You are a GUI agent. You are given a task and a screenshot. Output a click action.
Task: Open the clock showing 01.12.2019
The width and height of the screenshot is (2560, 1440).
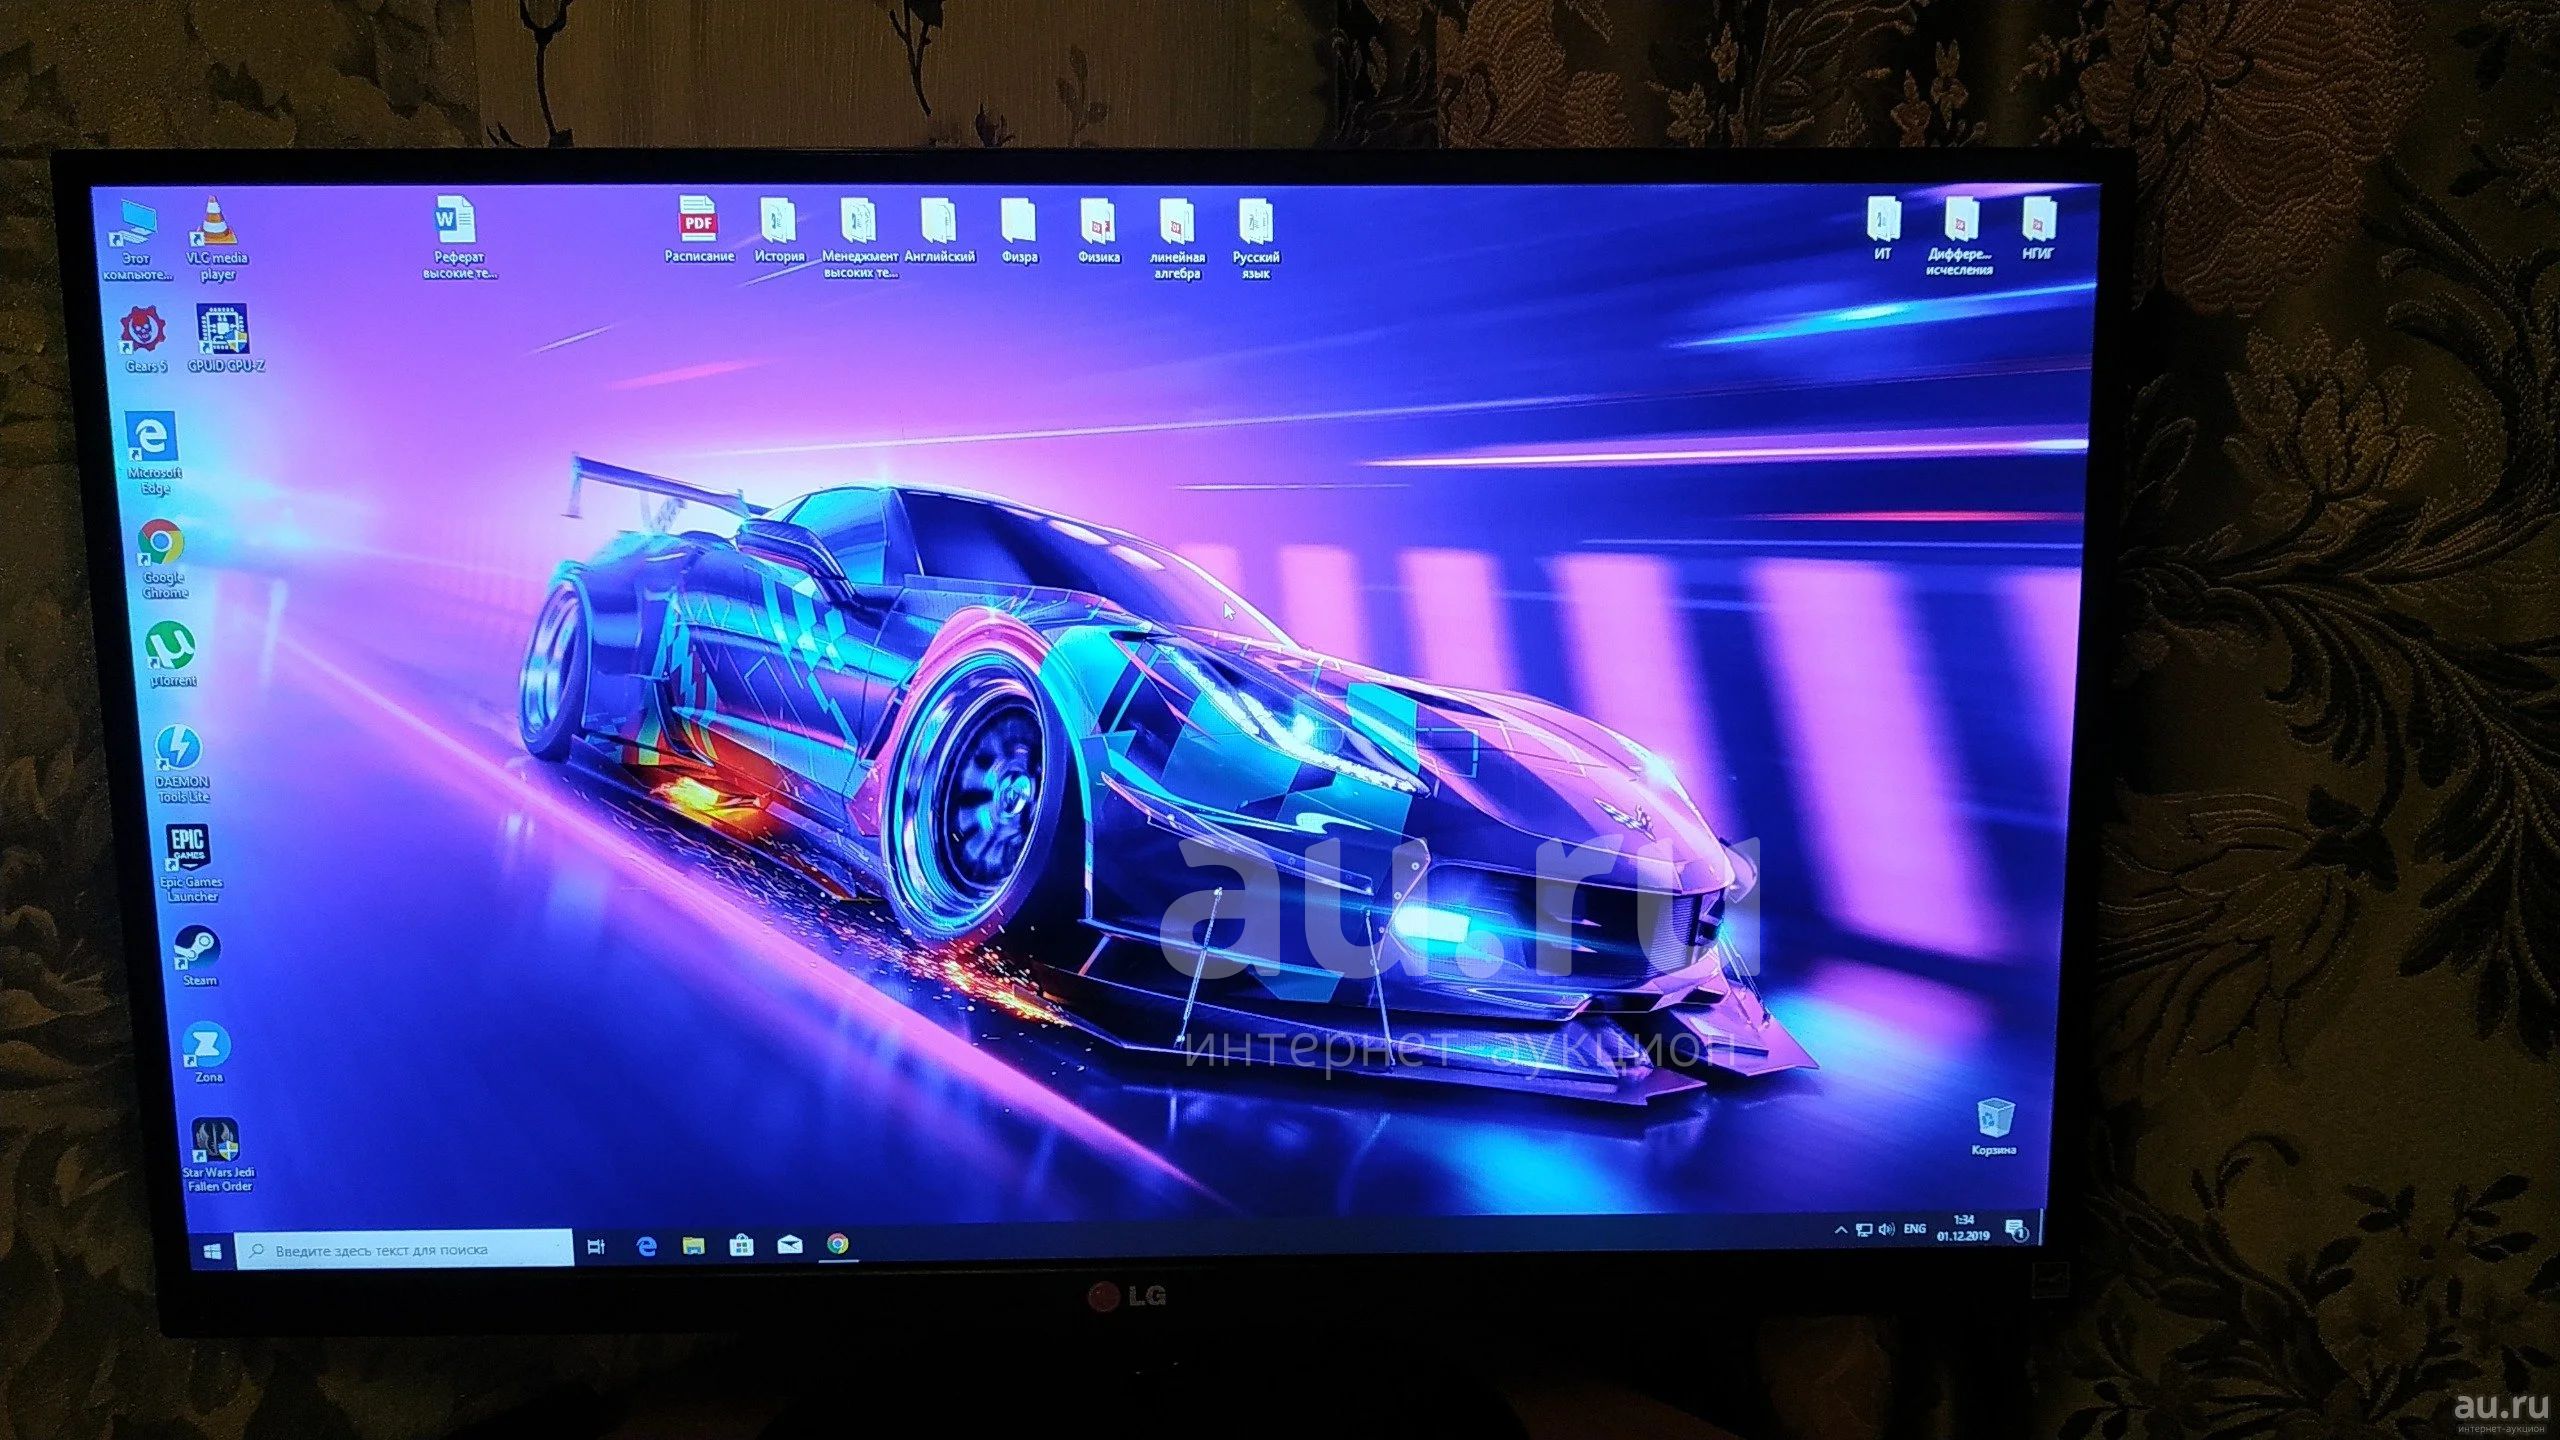[x=1963, y=1228]
